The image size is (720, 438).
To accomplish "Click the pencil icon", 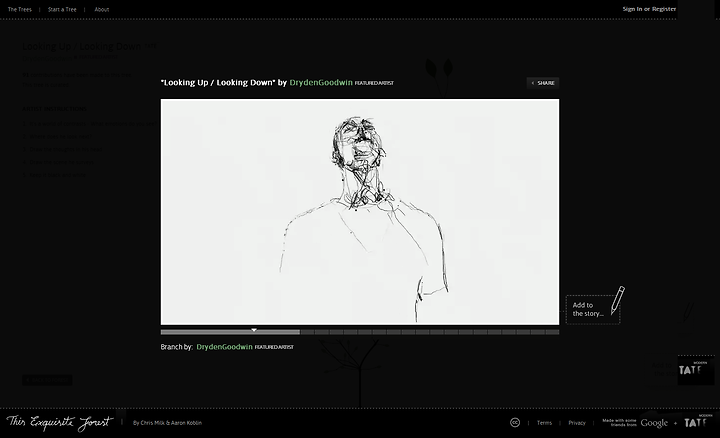I will pos(618,300).
